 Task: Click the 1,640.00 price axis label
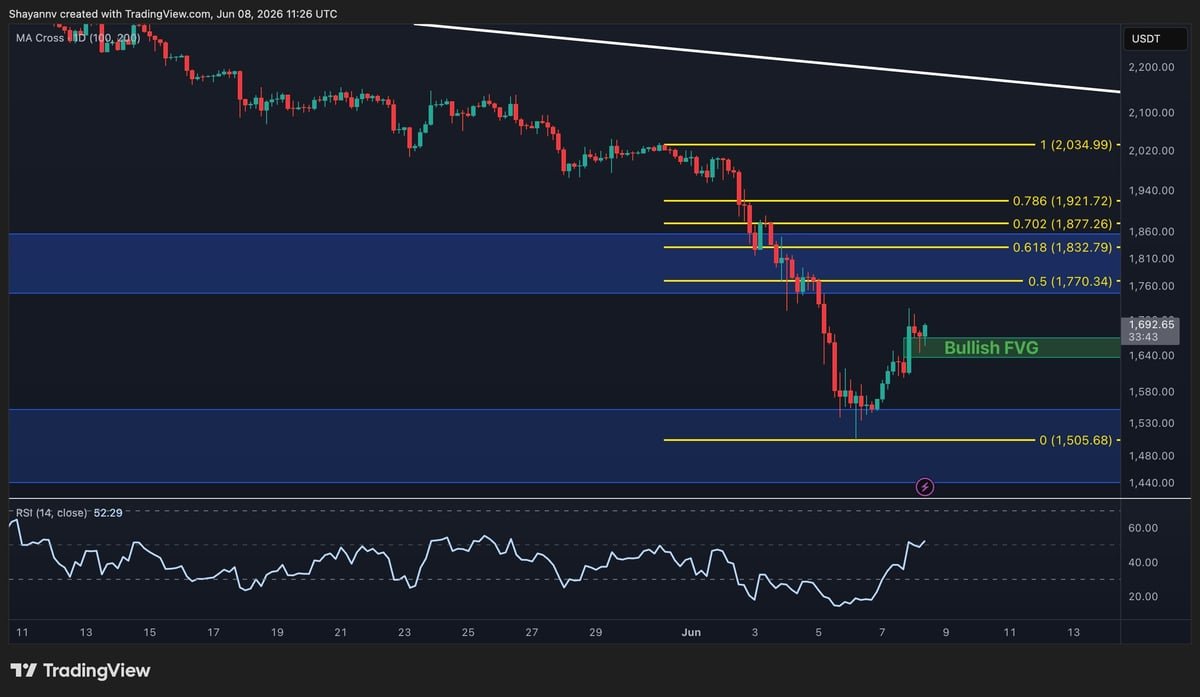1151,355
